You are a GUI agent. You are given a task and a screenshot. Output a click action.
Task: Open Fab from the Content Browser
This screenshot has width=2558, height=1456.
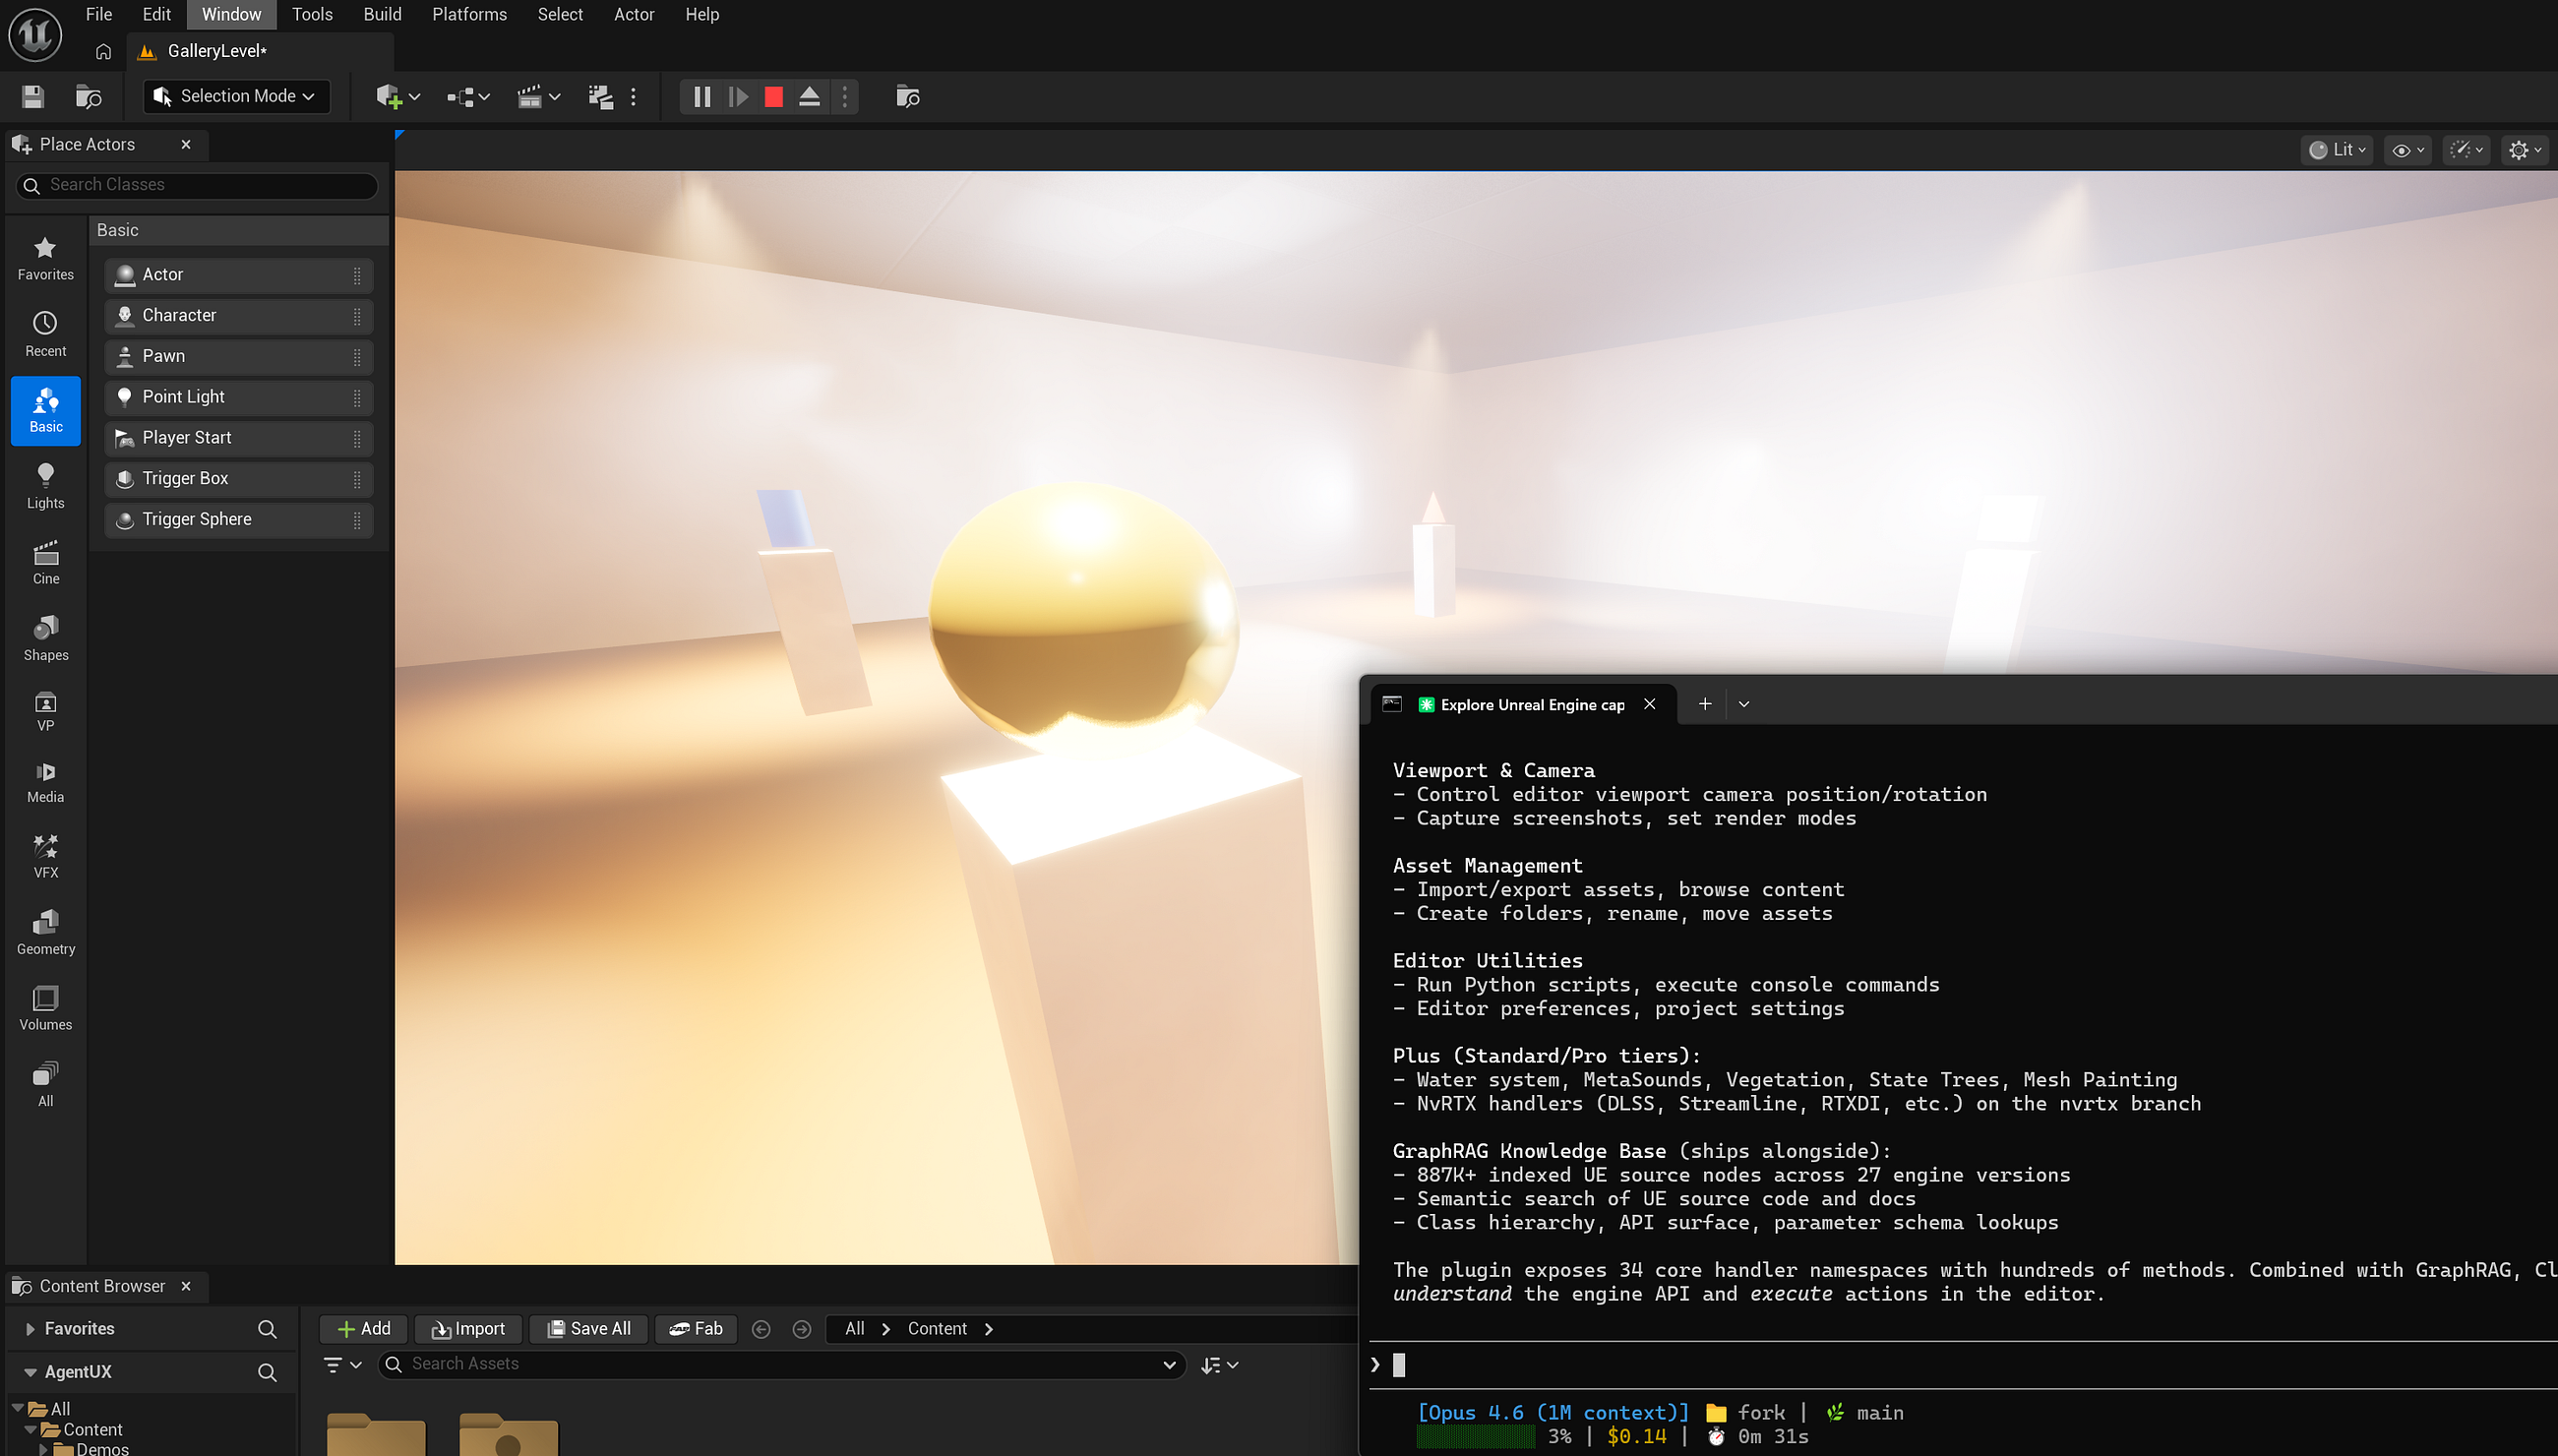(696, 1329)
